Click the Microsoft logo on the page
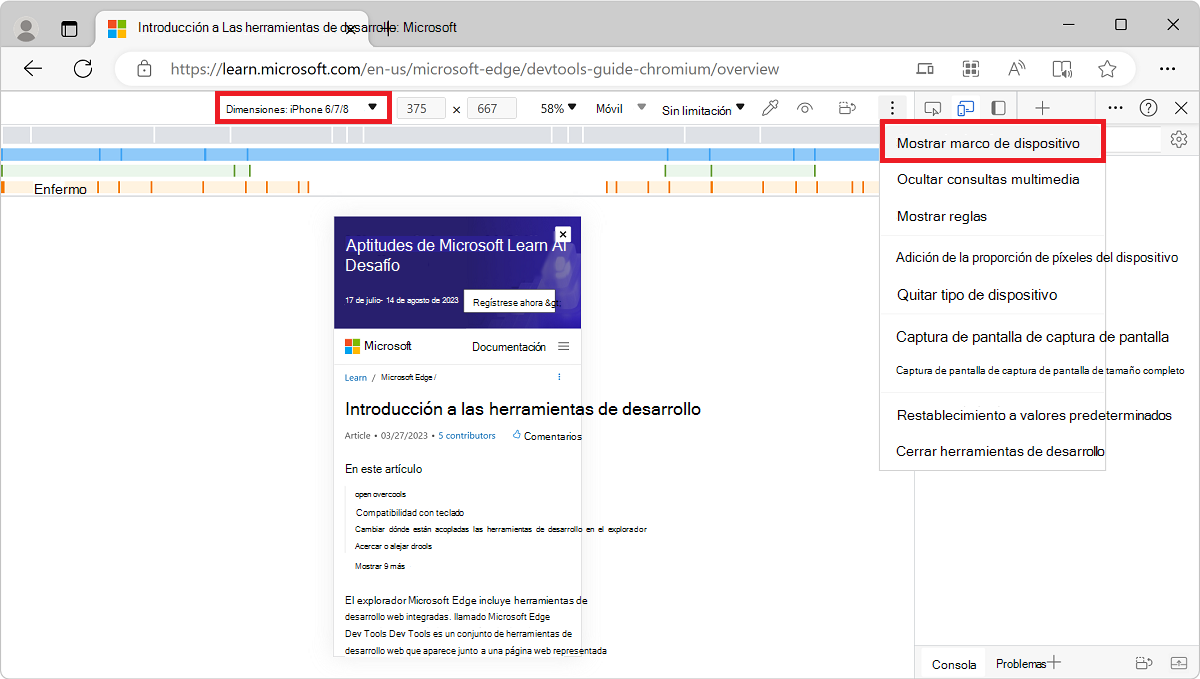The width and height of the screenshot is (1200, 679). (x=378, y=346)
